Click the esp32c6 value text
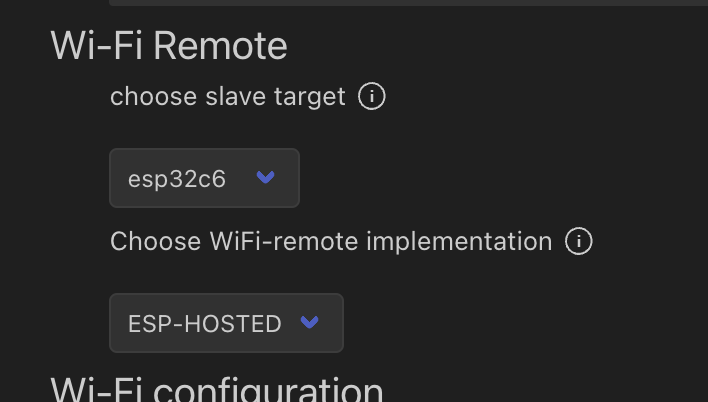708x402 pixels. (x=177, y=179)
